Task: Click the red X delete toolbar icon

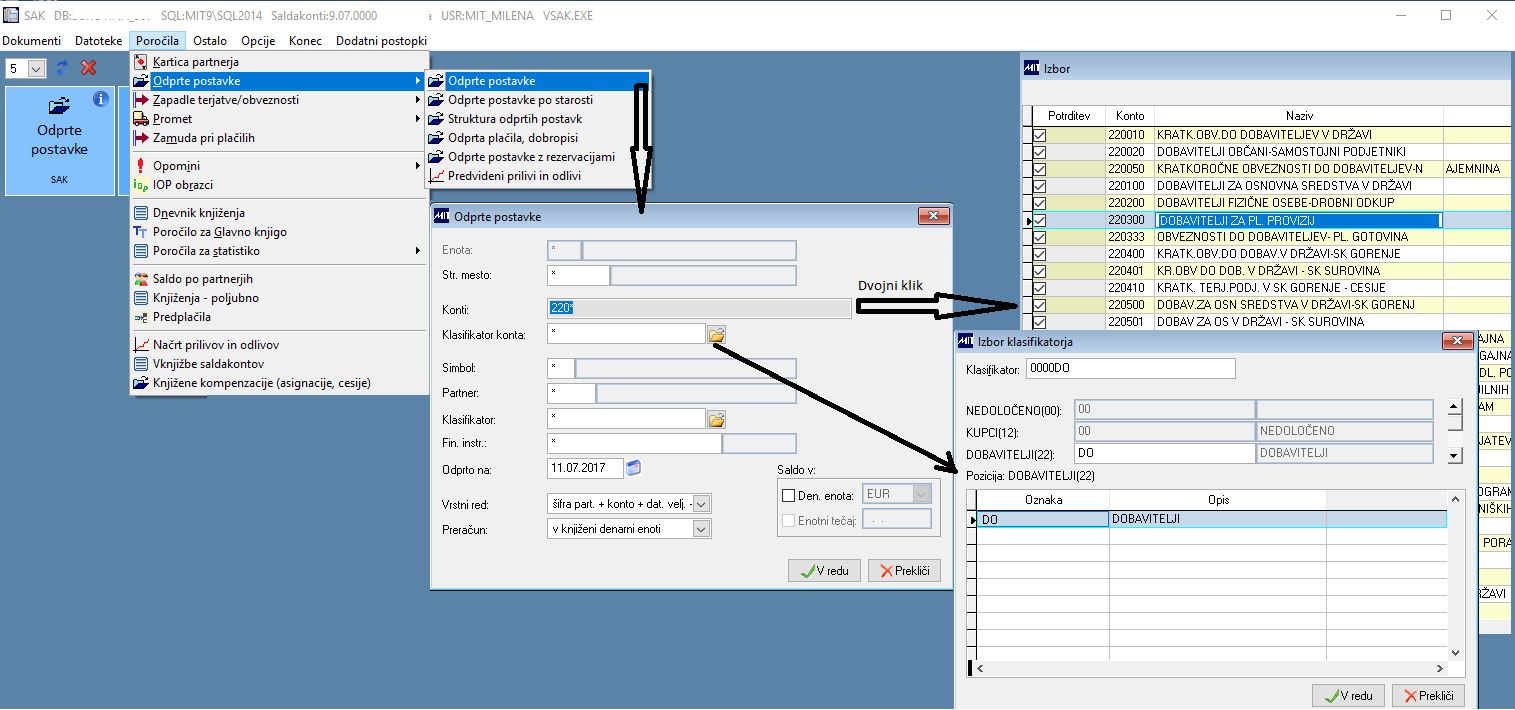Action: (89, 67)
